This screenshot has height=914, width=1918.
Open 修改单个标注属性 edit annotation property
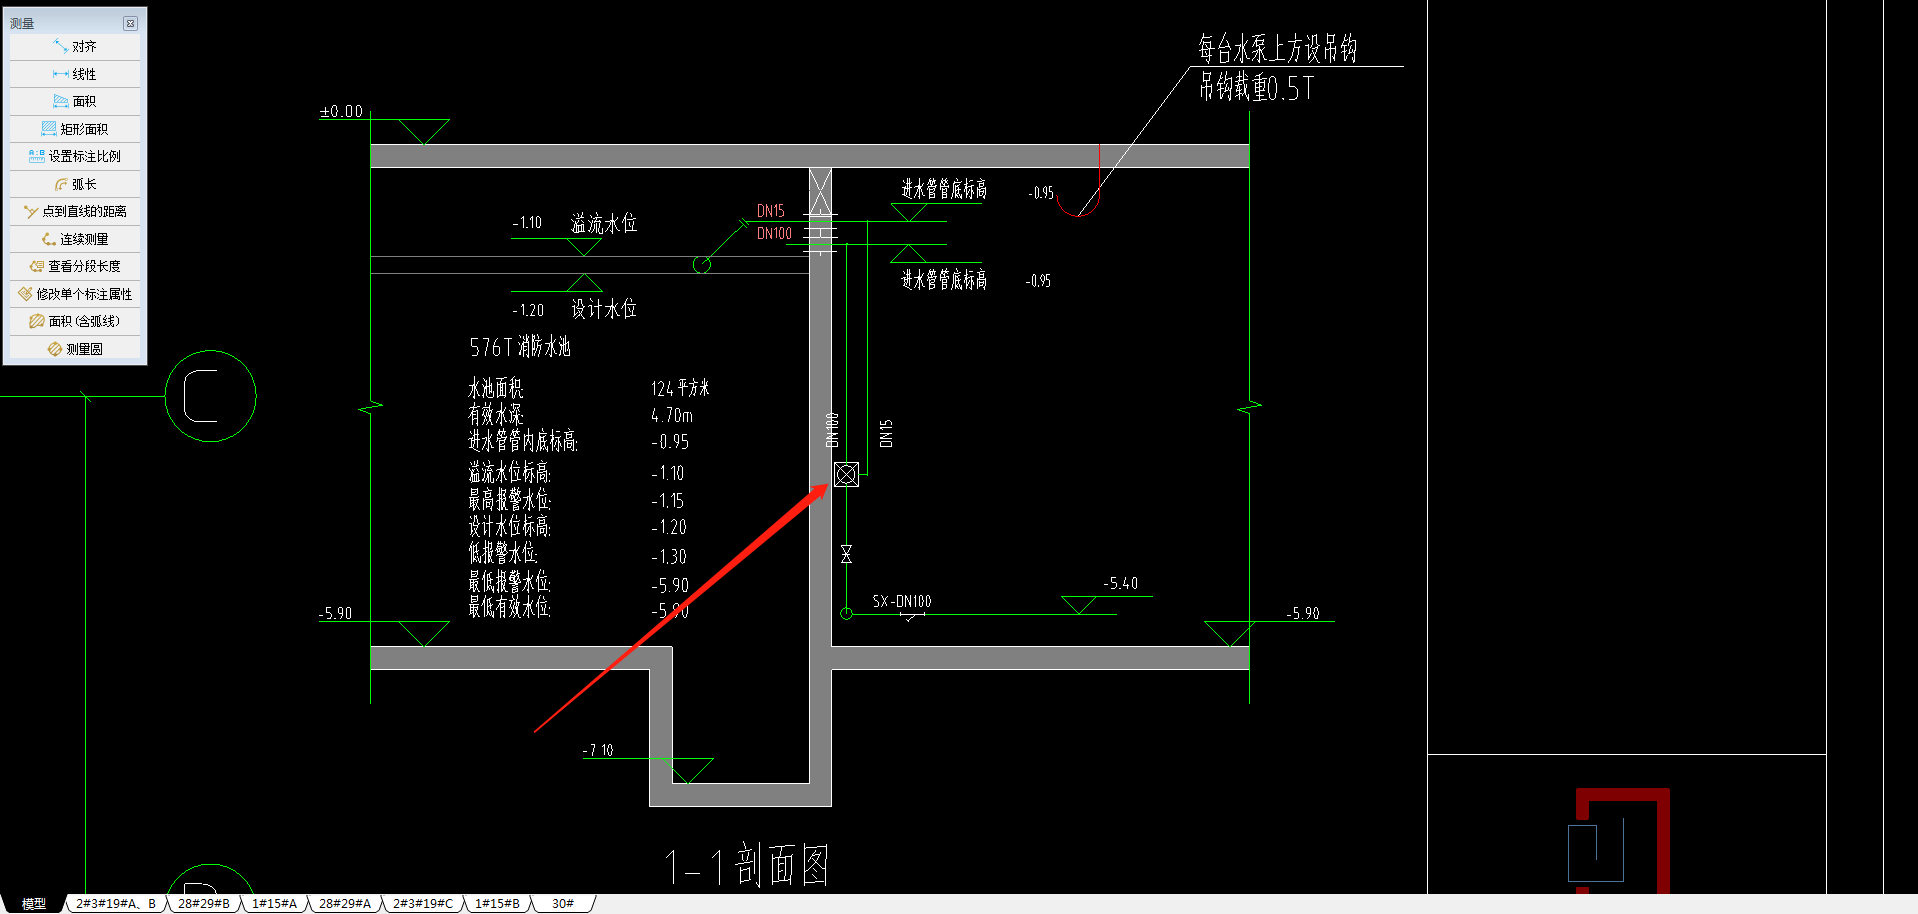(x=75, y=294)
